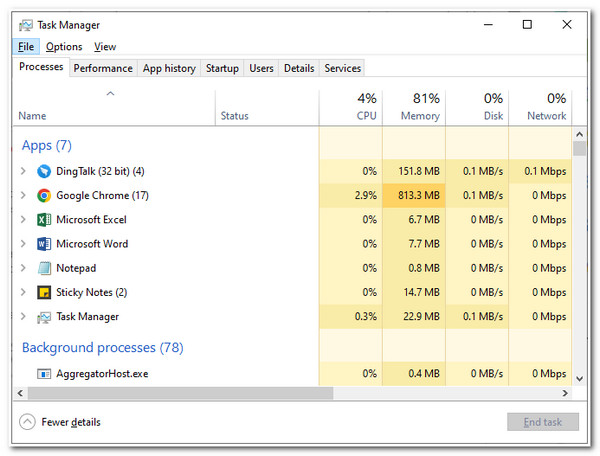Viewport: 600px width, 456px height.
Task: Click the horizontal scrollbar thumb
Action: pos(180,393)
